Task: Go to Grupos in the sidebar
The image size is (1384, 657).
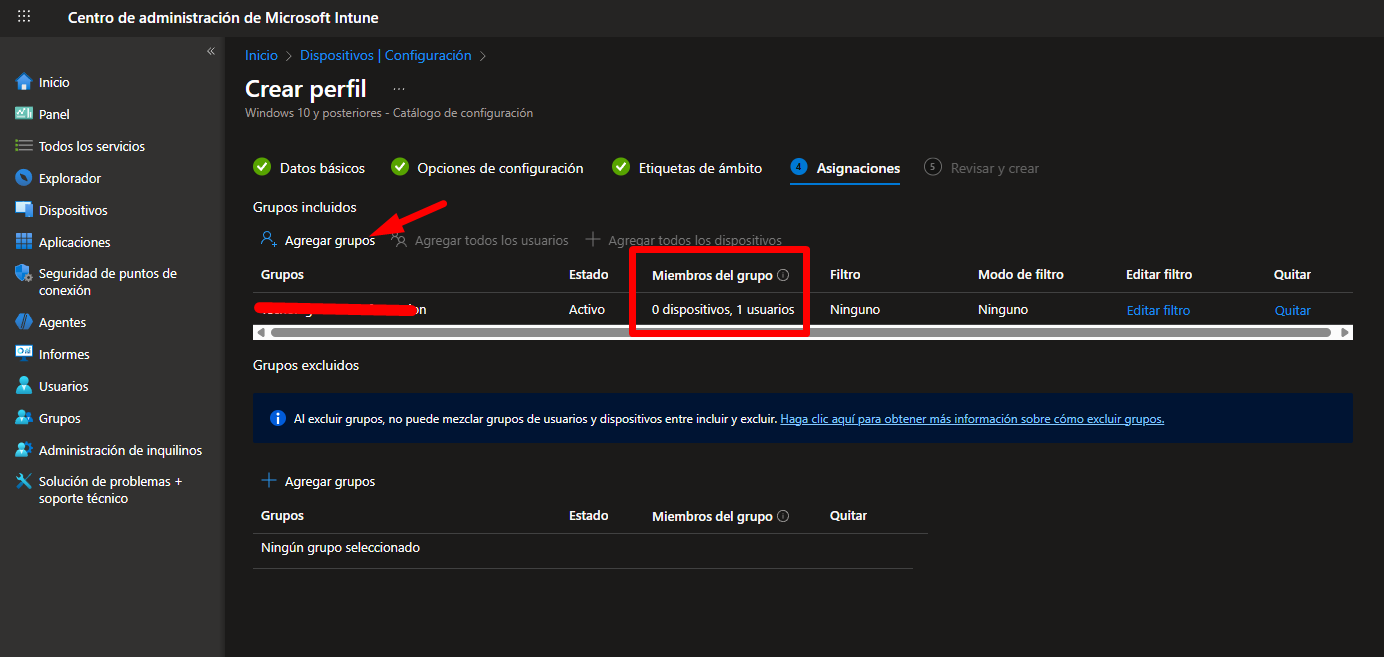Action: point(59,418)
